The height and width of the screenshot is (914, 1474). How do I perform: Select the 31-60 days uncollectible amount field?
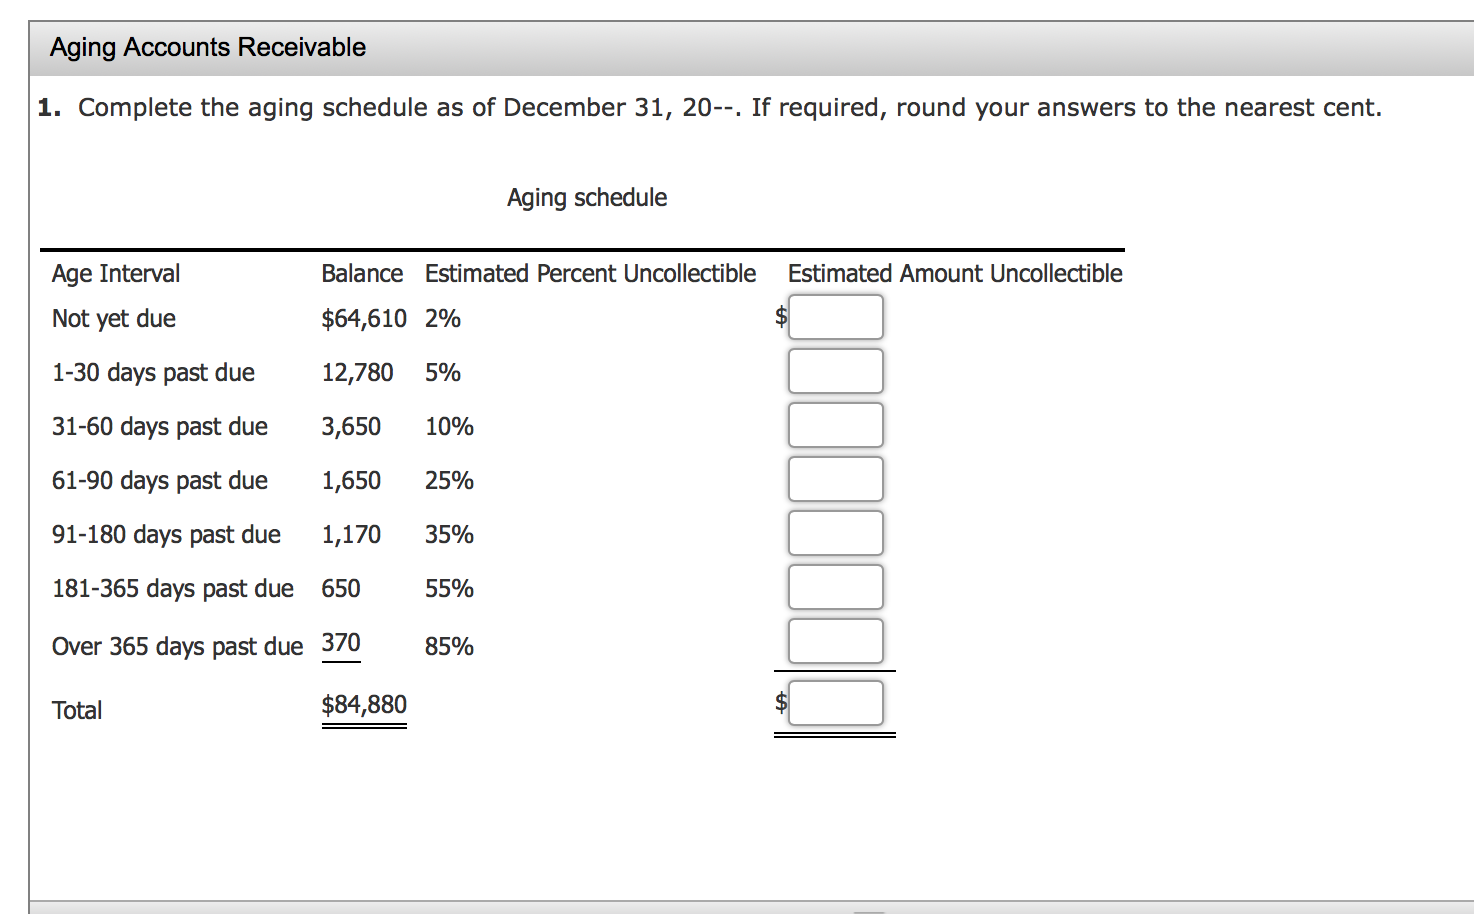tap(835, 425)
